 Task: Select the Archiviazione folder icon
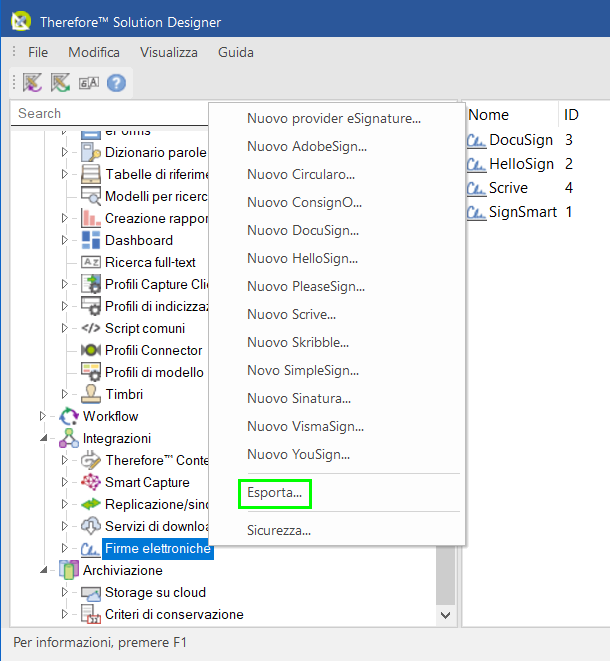click(69, 570)
